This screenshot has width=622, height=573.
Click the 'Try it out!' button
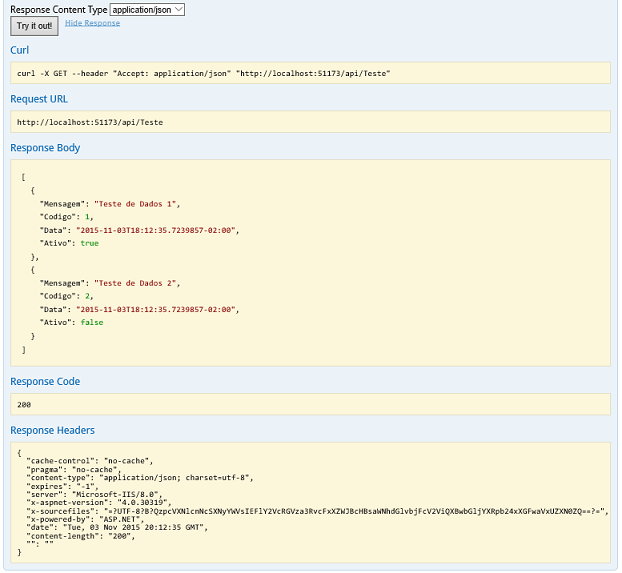pyautogui.click(x=36, y=26)
